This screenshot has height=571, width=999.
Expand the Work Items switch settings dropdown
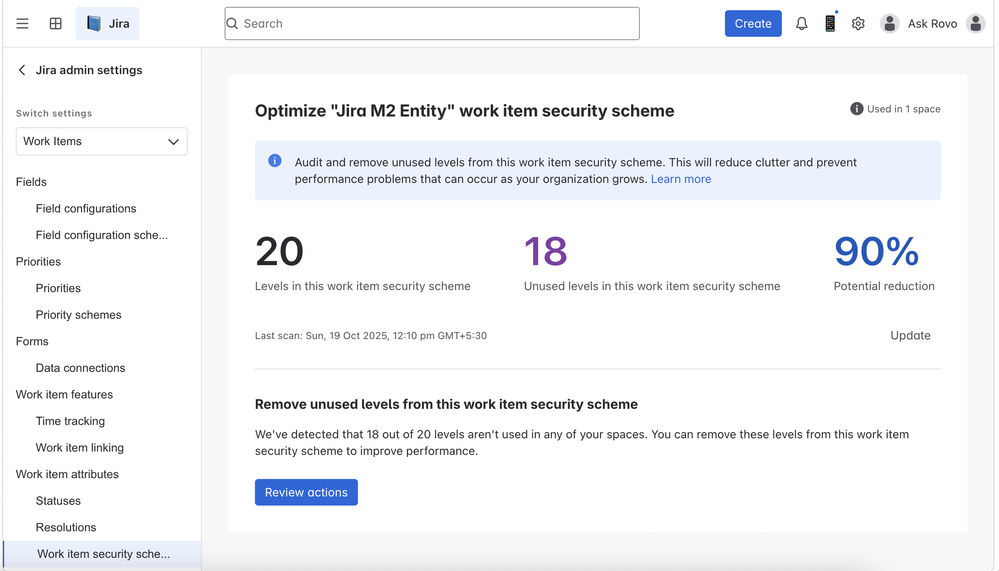[101, 141]
